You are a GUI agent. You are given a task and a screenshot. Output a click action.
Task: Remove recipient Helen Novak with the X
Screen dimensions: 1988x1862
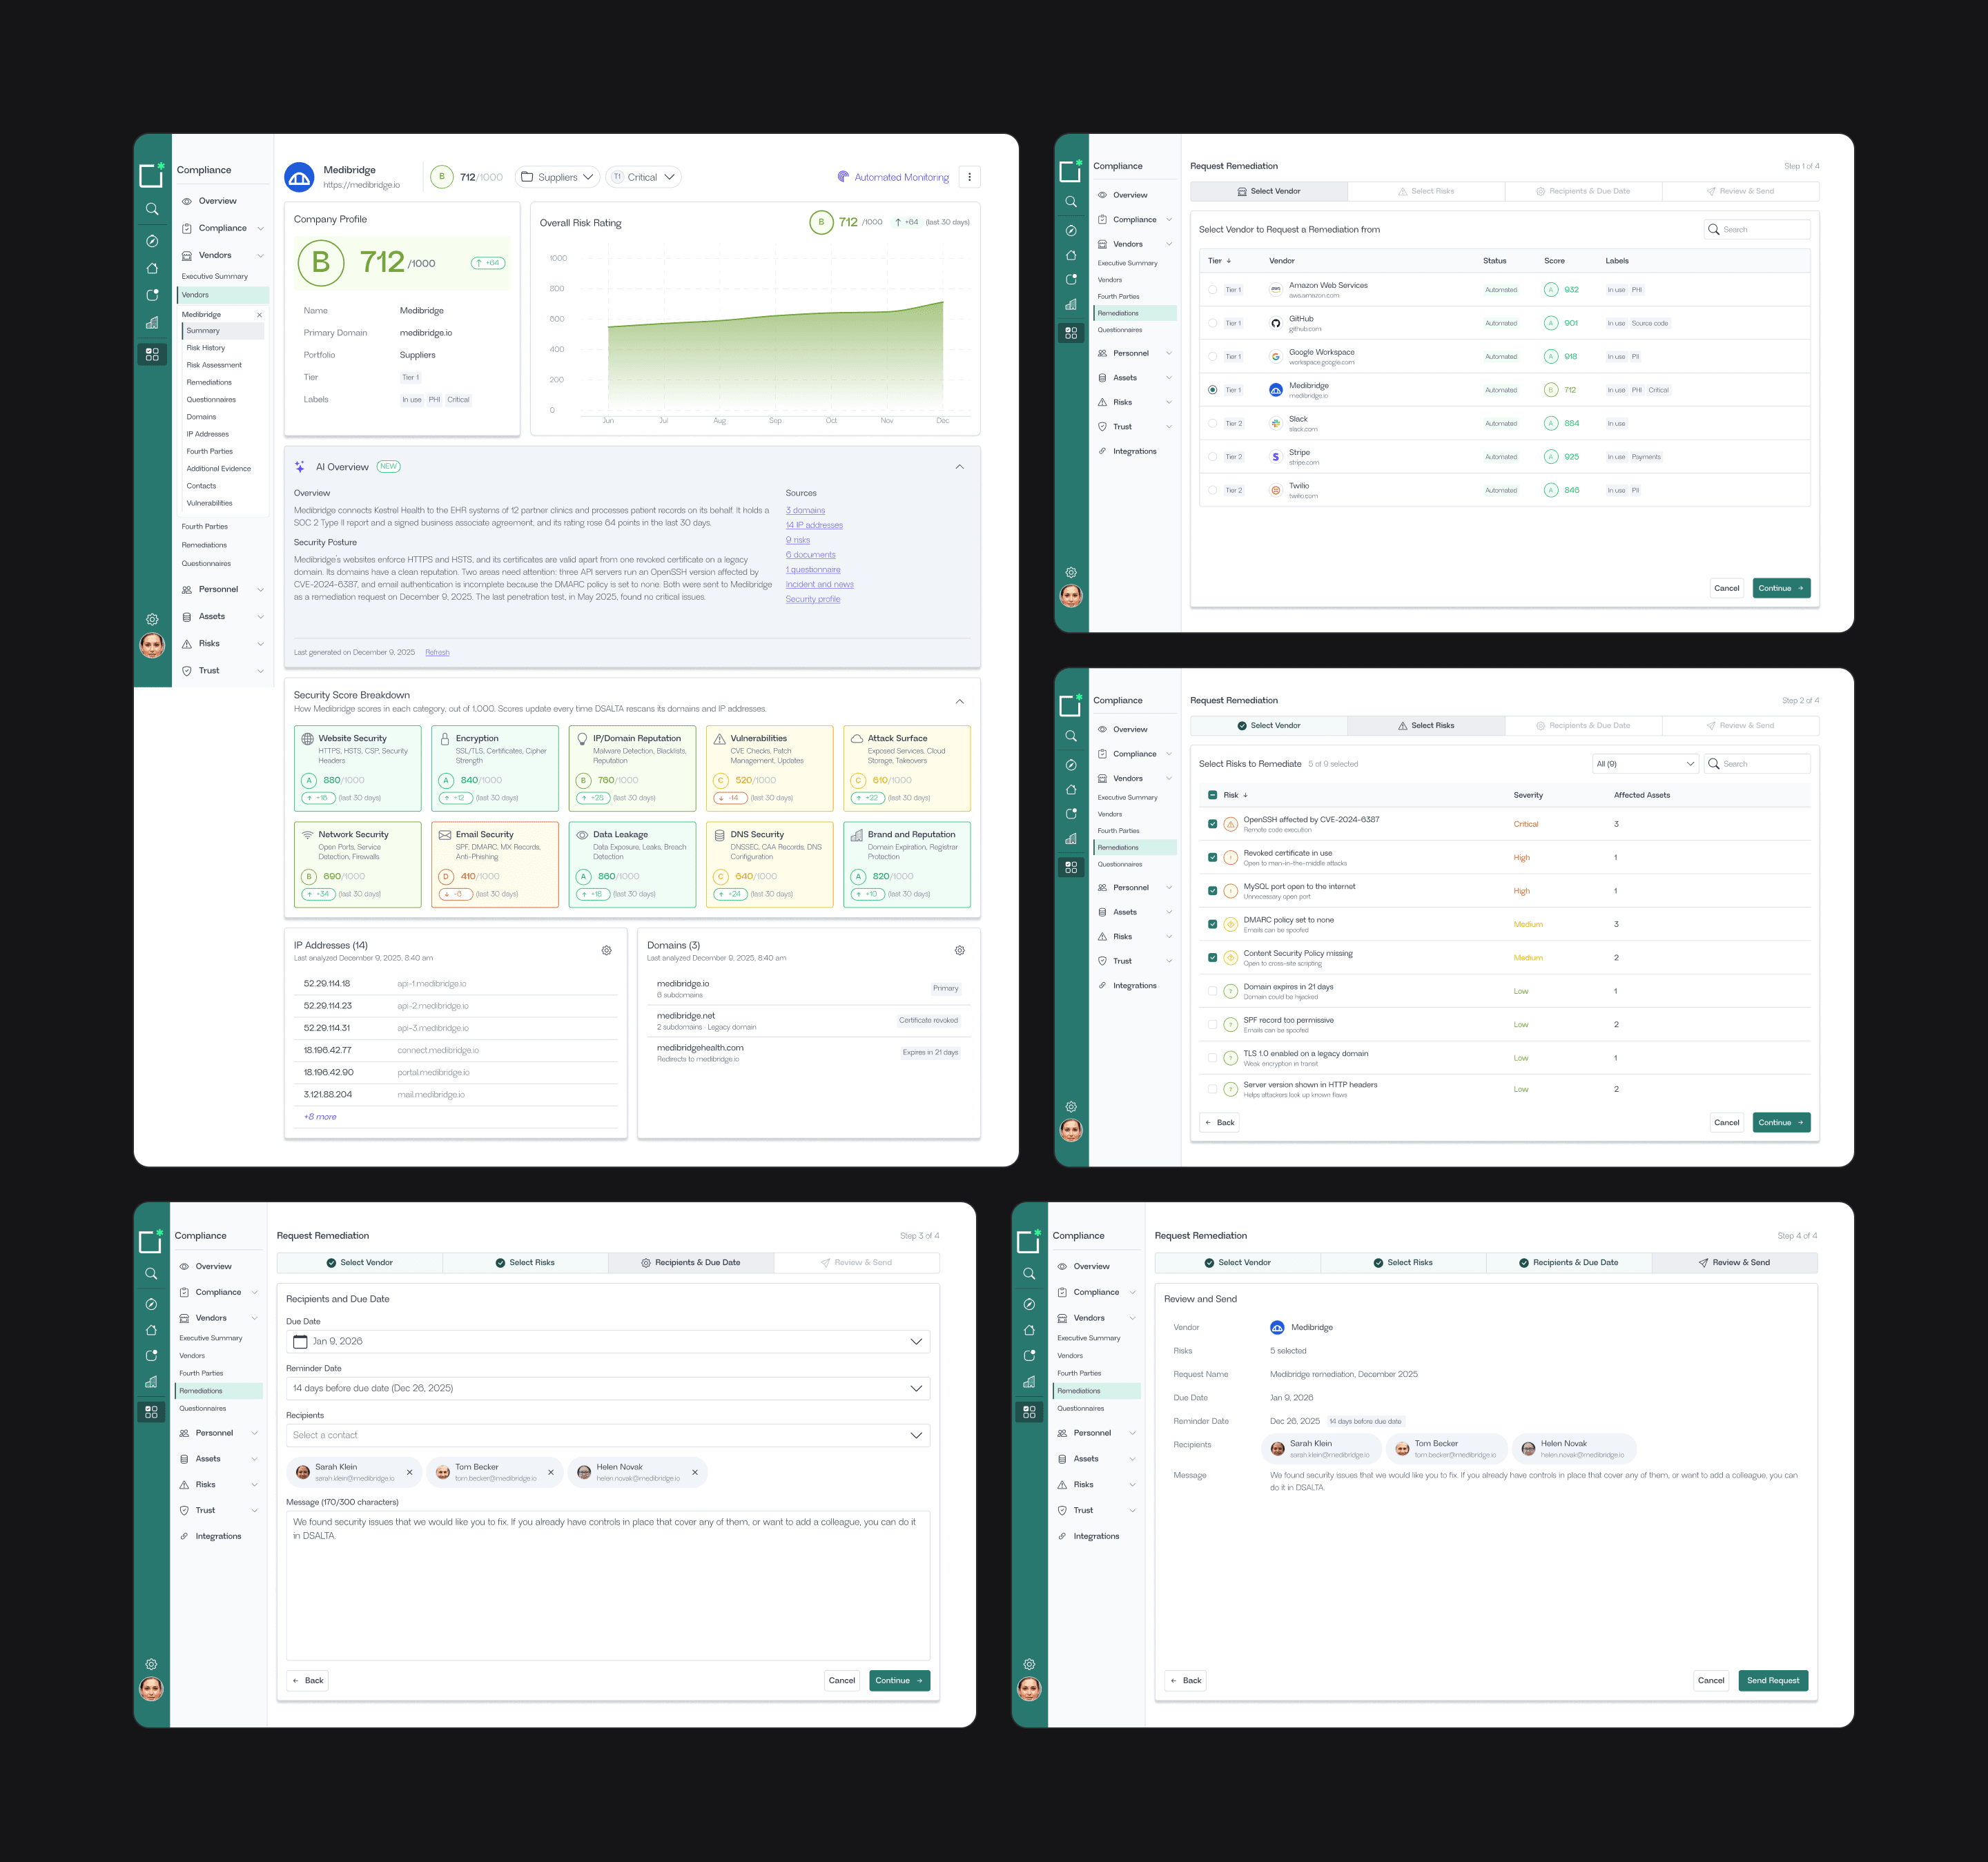(695, 1472)
